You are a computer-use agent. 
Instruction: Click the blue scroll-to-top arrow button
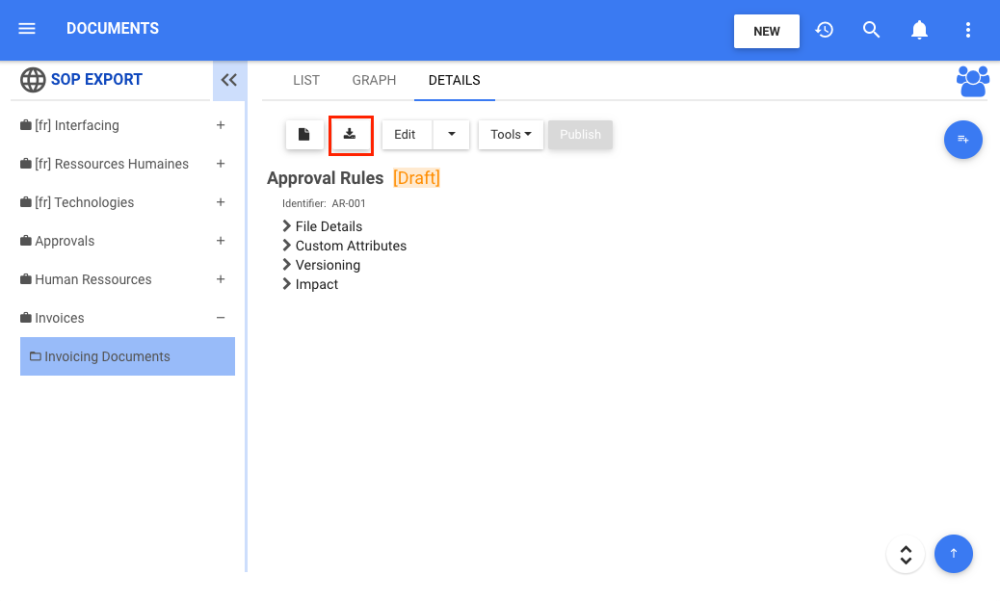point(953,553)
